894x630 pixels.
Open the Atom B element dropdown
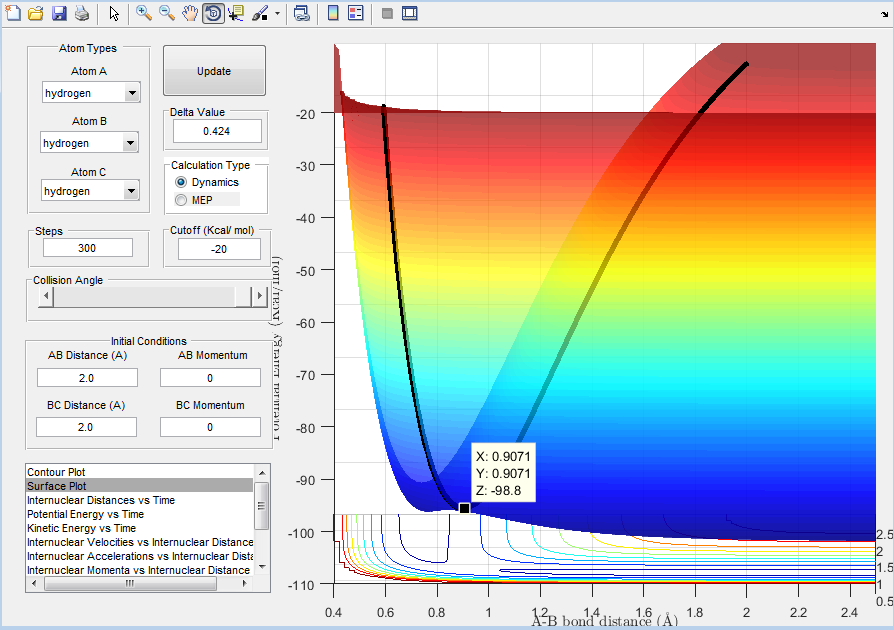(x=130, y=143)
